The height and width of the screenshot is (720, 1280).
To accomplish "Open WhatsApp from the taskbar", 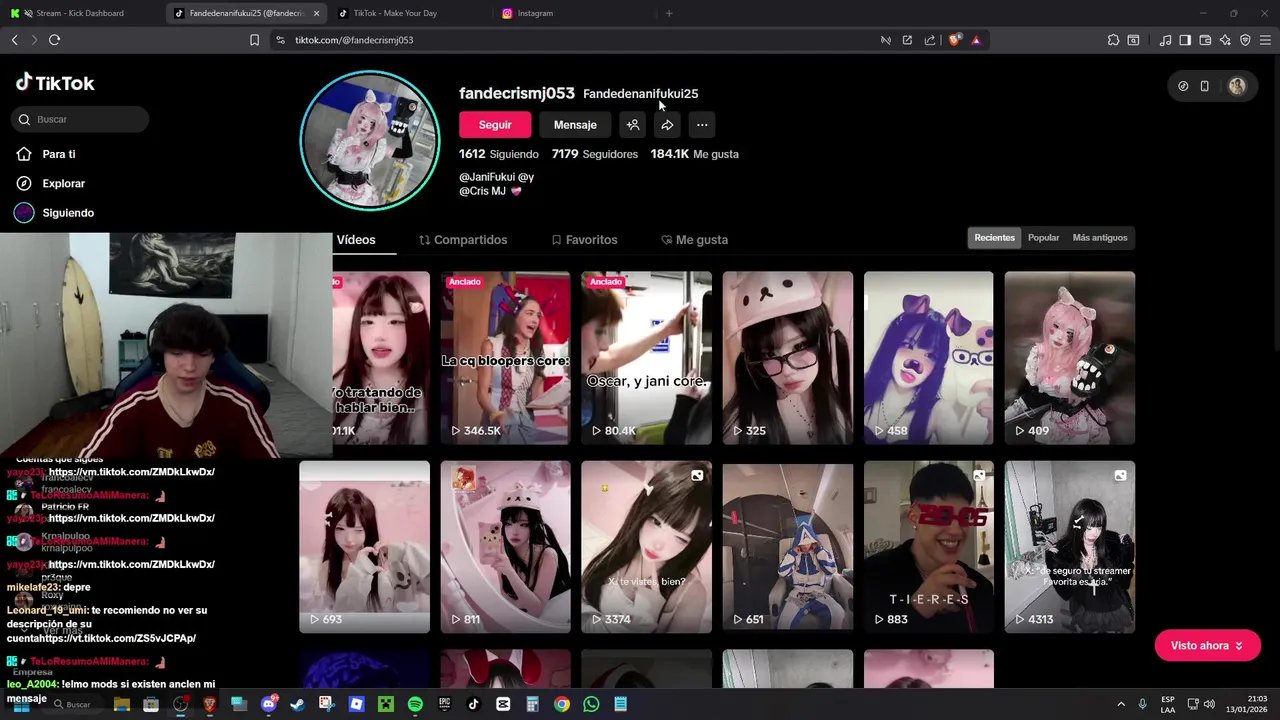I will [x=591, y=704].
